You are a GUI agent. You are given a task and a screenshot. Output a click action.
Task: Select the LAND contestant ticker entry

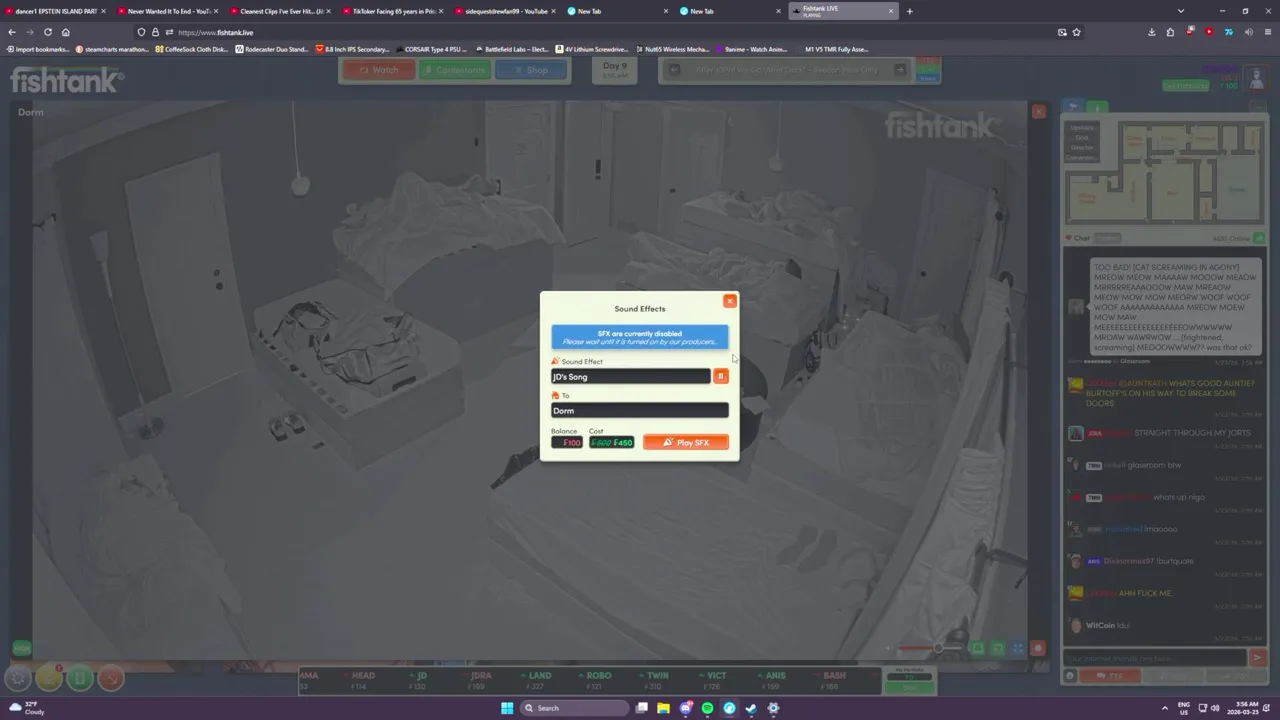coord(535,681)
